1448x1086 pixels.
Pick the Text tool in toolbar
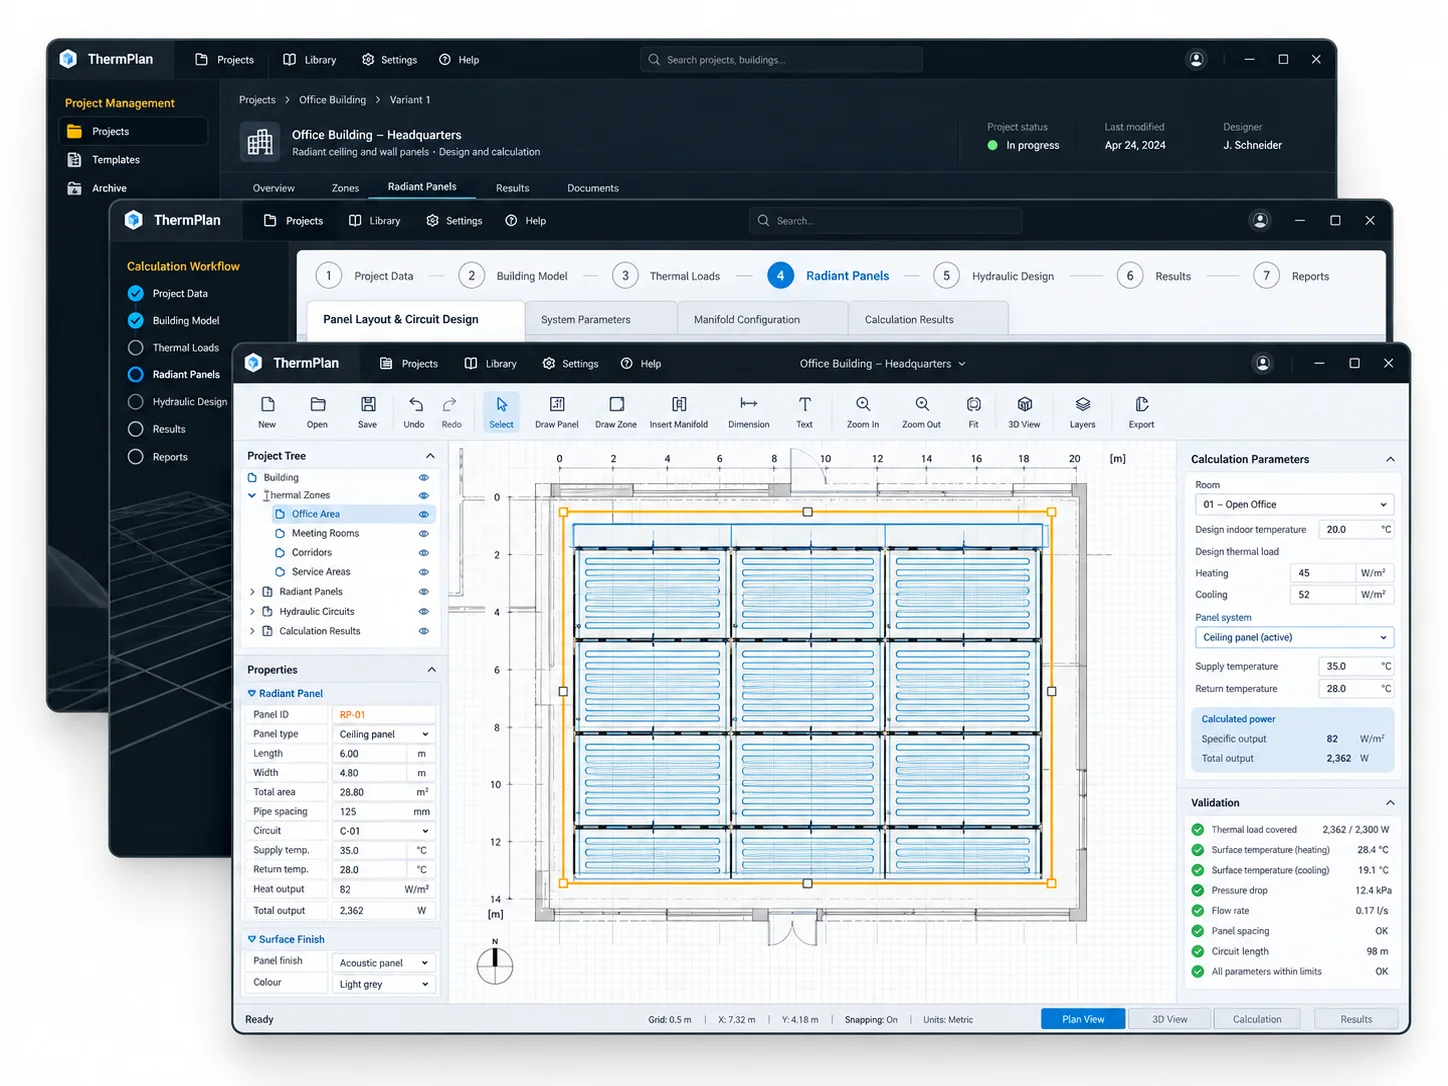(x=804, y=411)
